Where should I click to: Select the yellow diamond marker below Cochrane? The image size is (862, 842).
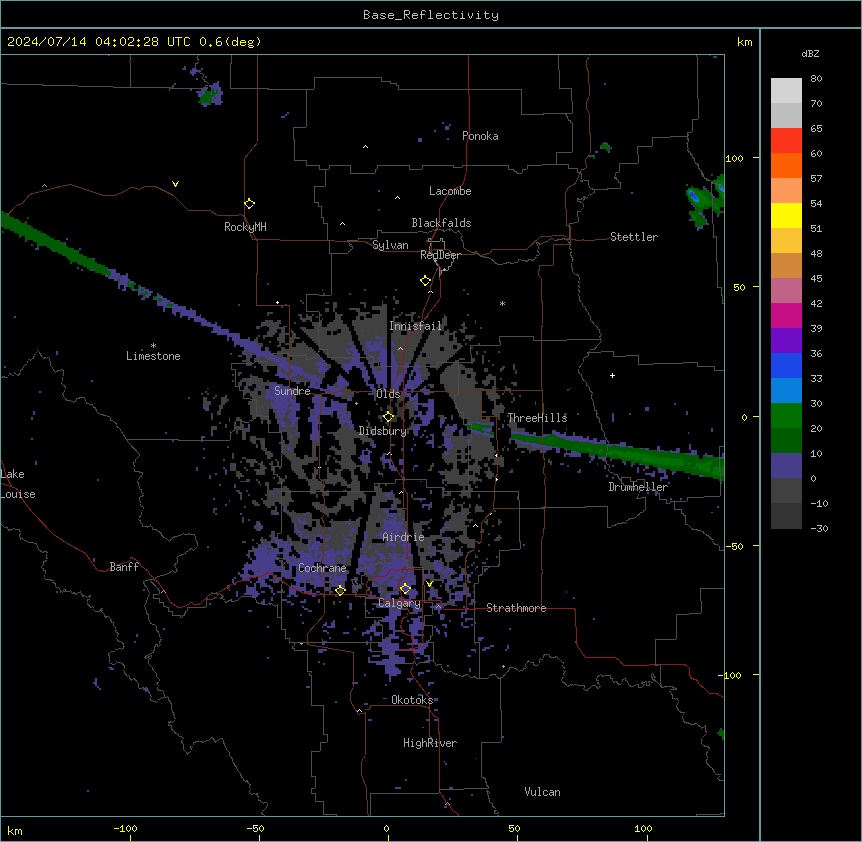pyautogui.click(x=340, y=590)
